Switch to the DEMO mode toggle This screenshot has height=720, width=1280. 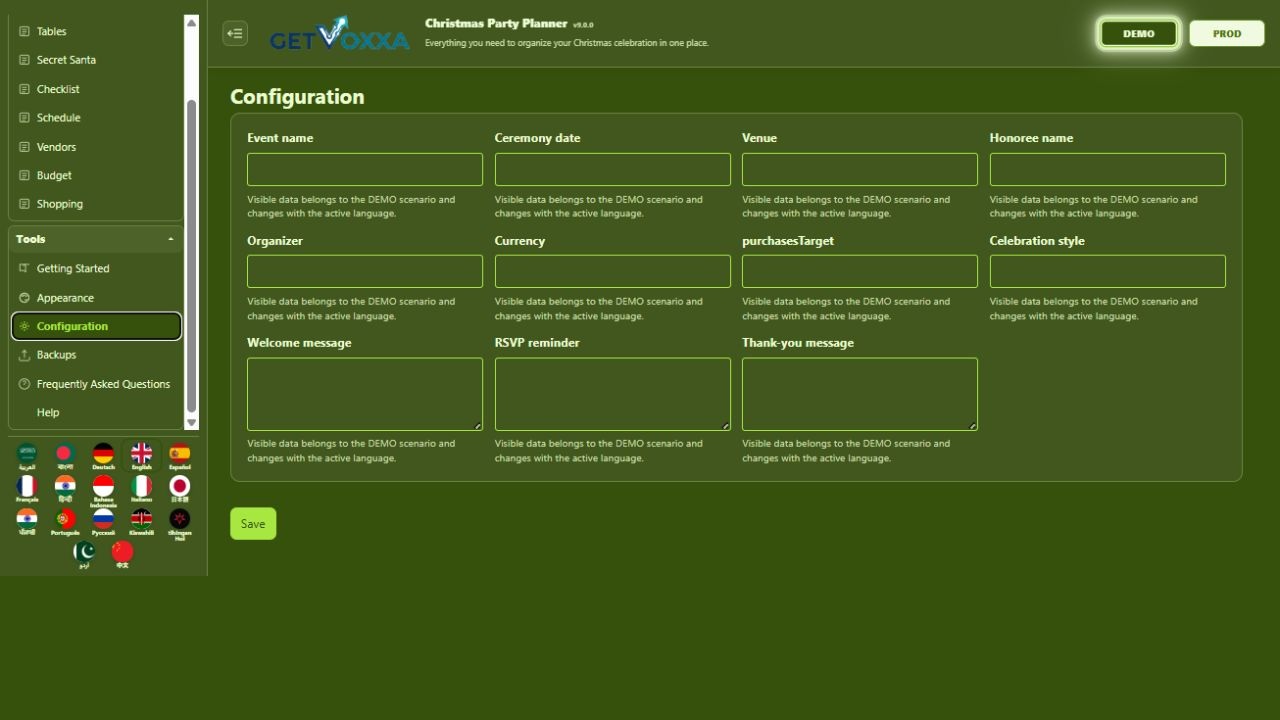1138,33
